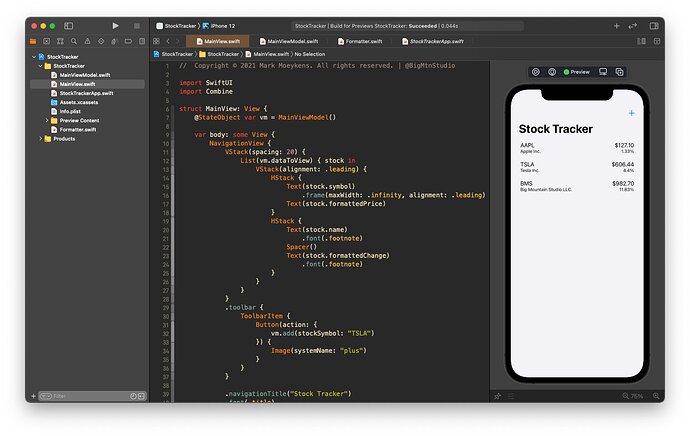Toggle the inspectors panel in the title bar
The image size is (690, 436).
tap(654, 26)
